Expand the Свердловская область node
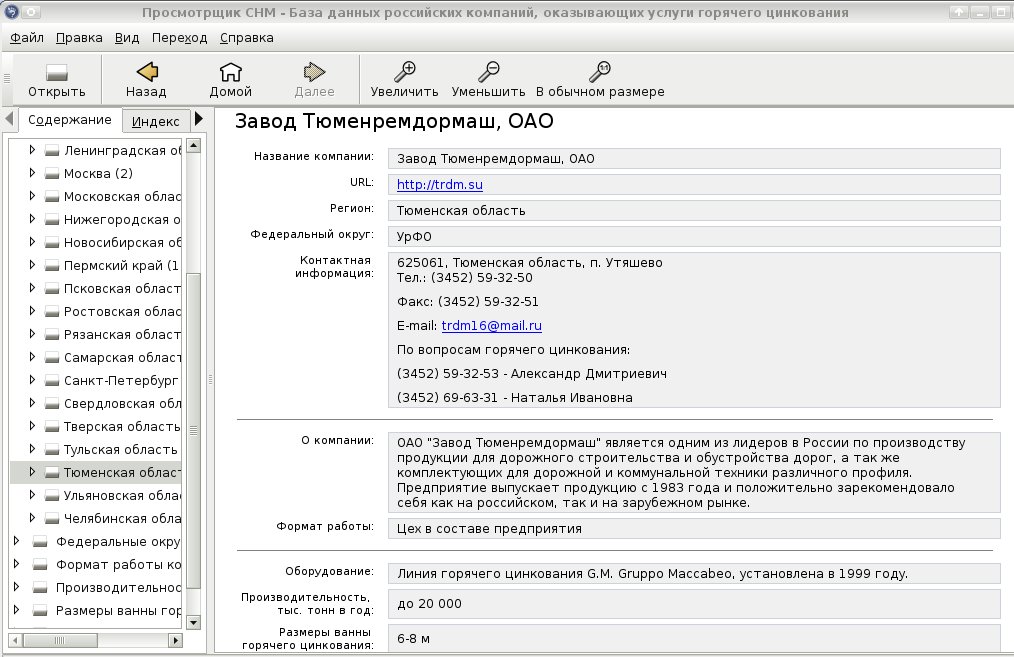The height and width of the screenshot is (657, 1014). (32, 402)
